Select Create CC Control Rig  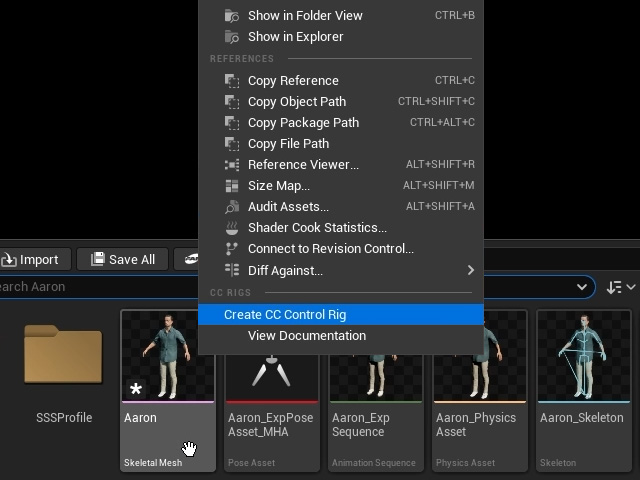(341, 315)
